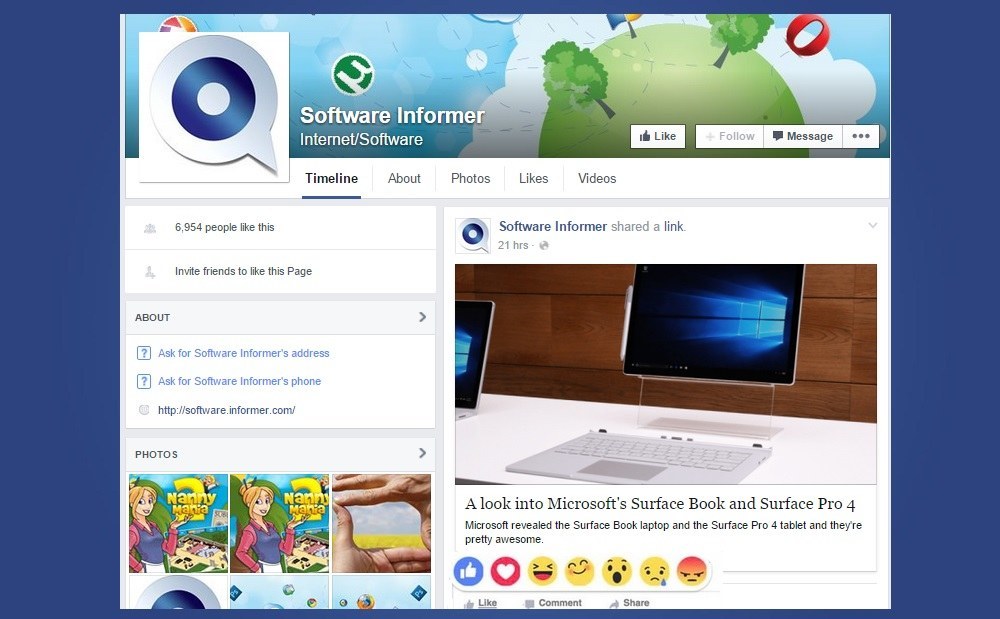The image size is (1000, 619).
Task: Open the three-dots more options button
Action: pyautogui.click(x=861, y=136)
